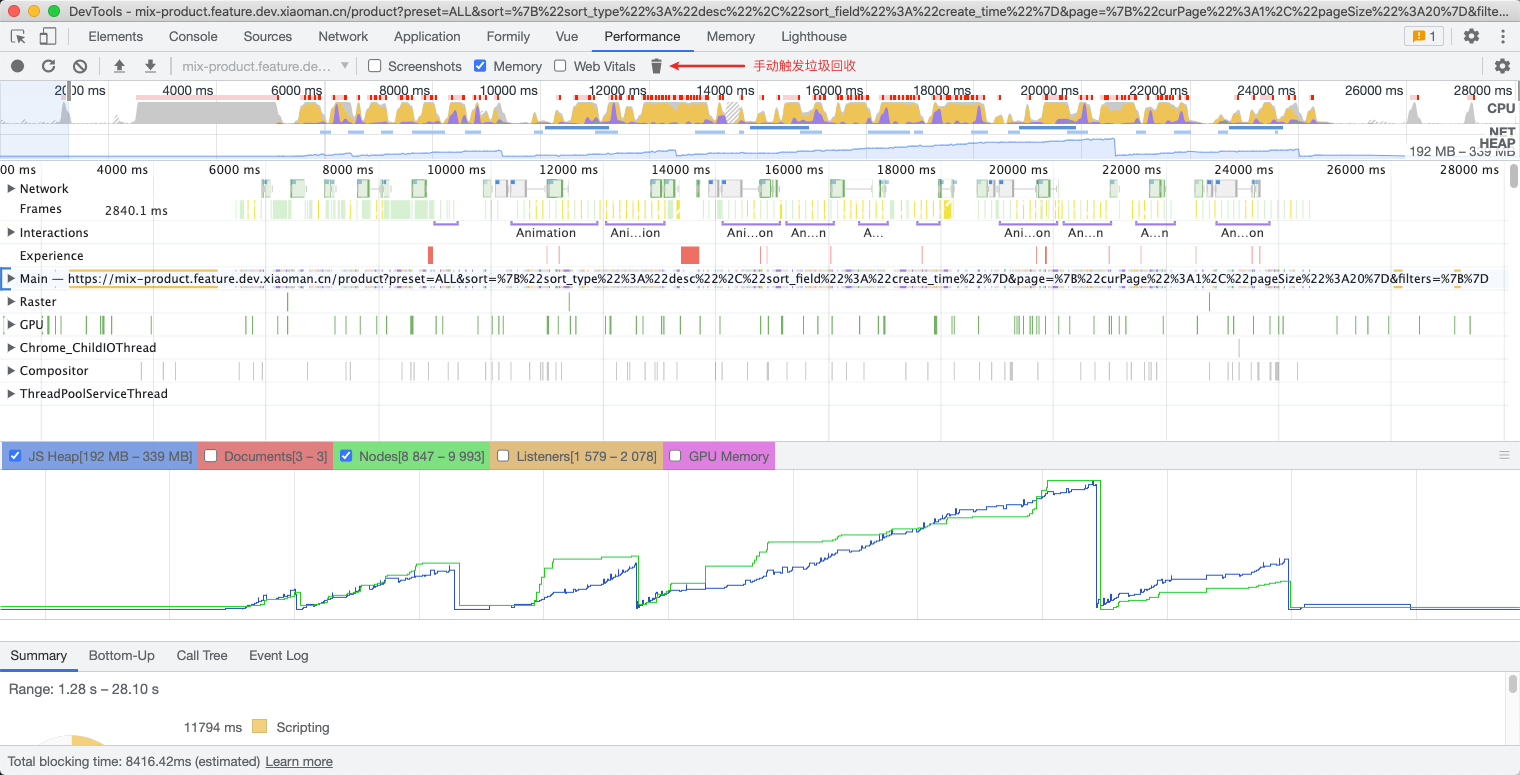Expand the Compositor track
Image resolution: width=1520 pixels, height=775 pixels.
(11, 370)
